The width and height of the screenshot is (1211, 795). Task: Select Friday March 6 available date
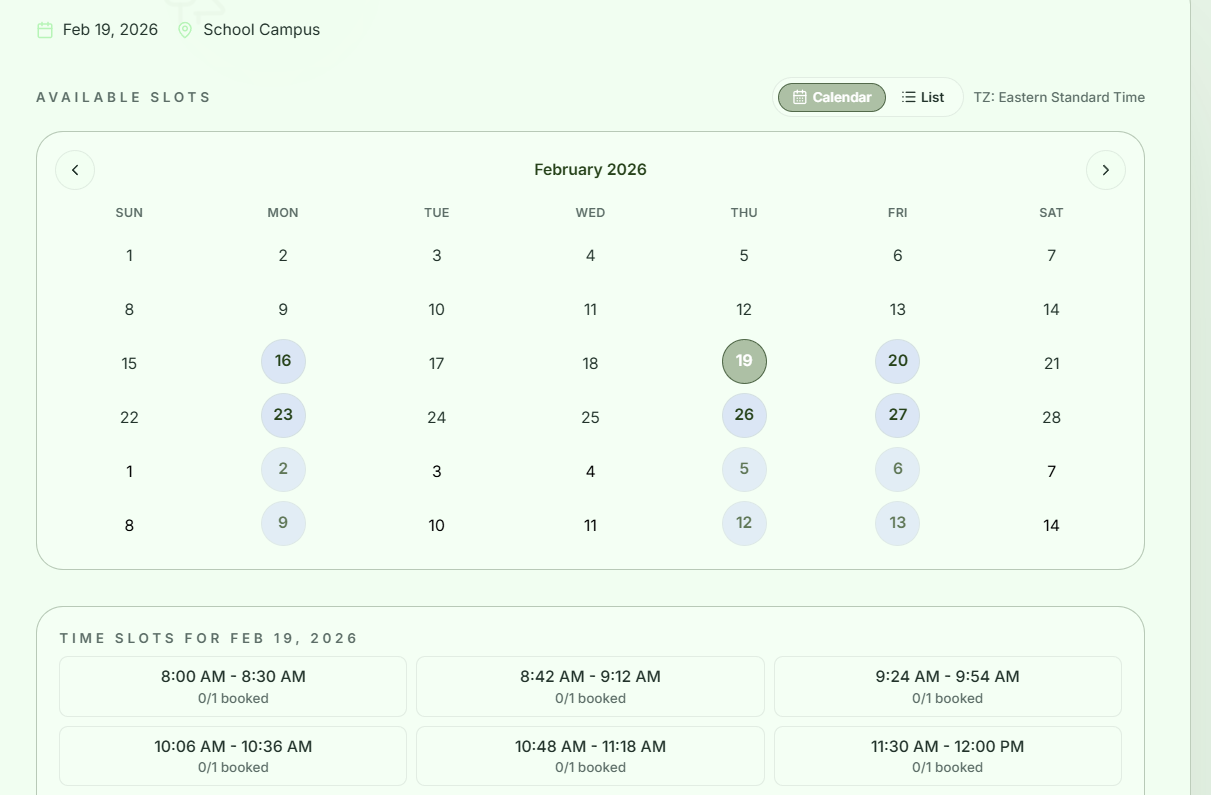click(898, 469)
